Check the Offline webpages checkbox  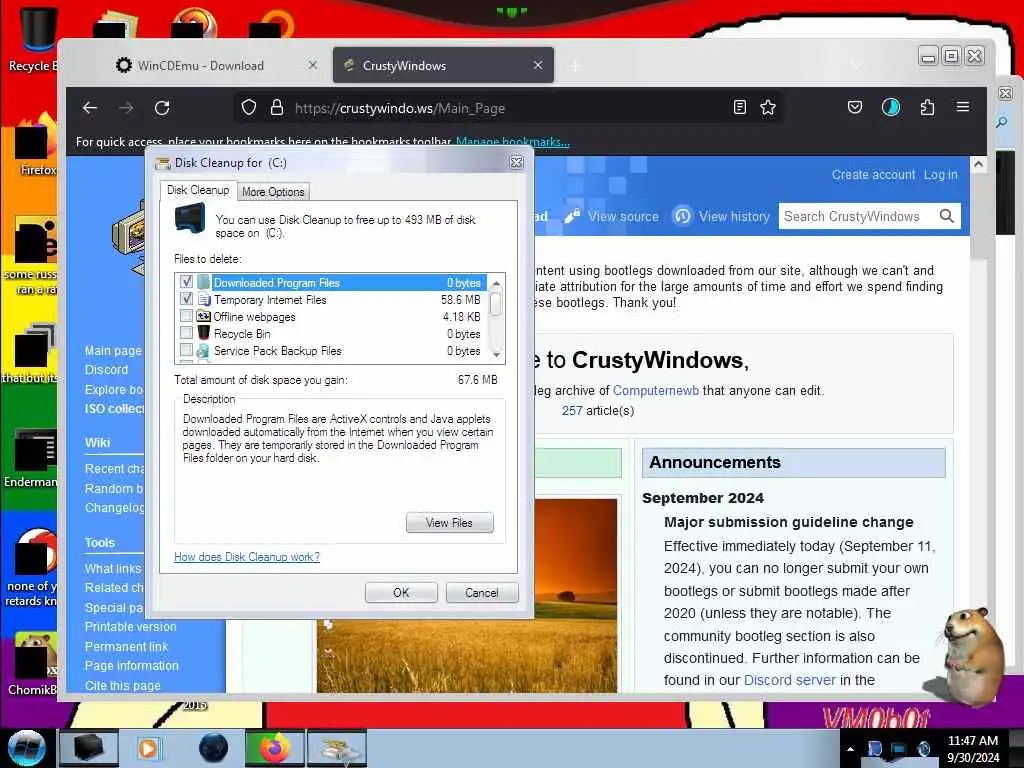click(x=186, y=316)
